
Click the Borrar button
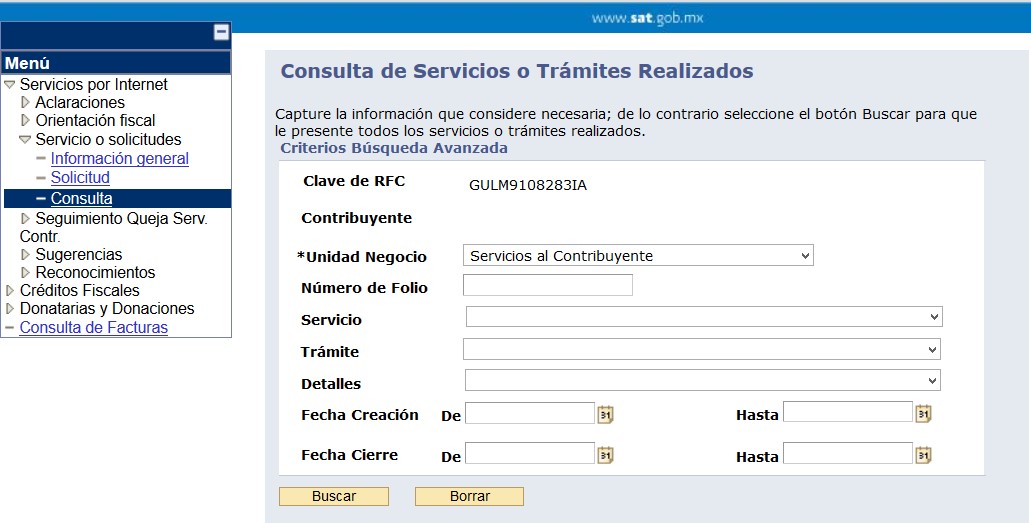(x=469, y=496)
